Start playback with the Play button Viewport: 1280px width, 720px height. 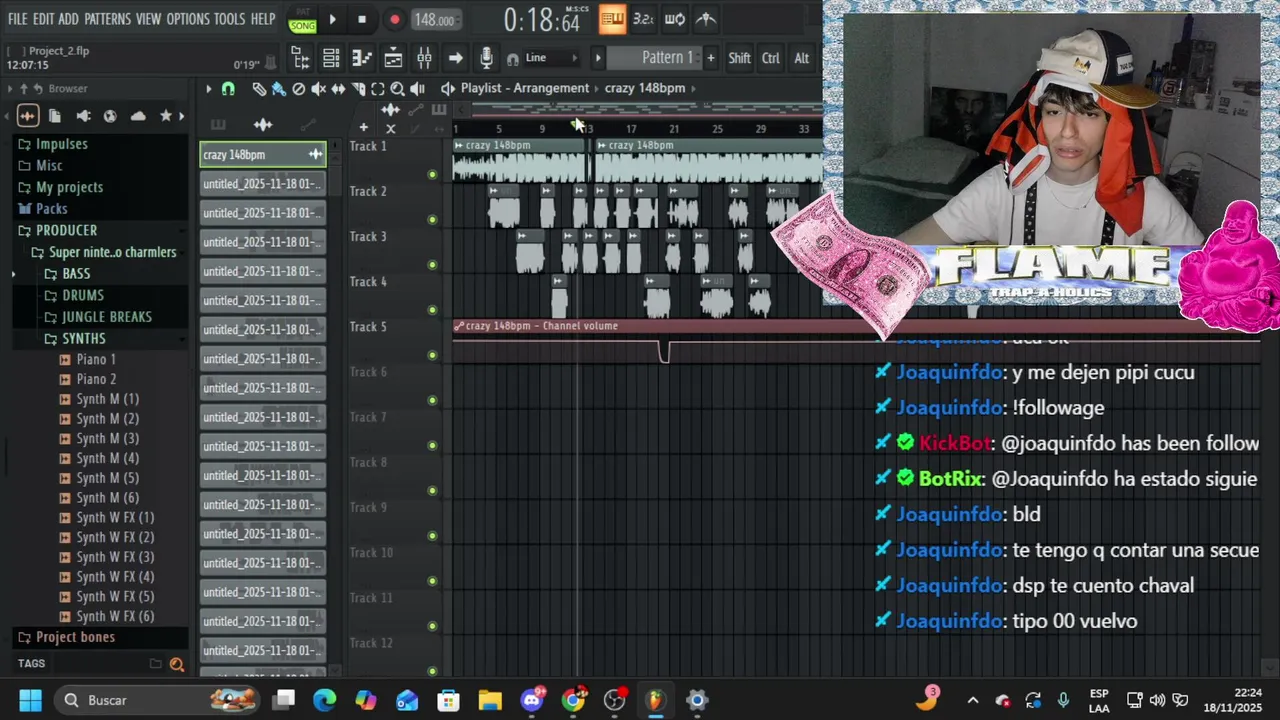pos(333,19)
